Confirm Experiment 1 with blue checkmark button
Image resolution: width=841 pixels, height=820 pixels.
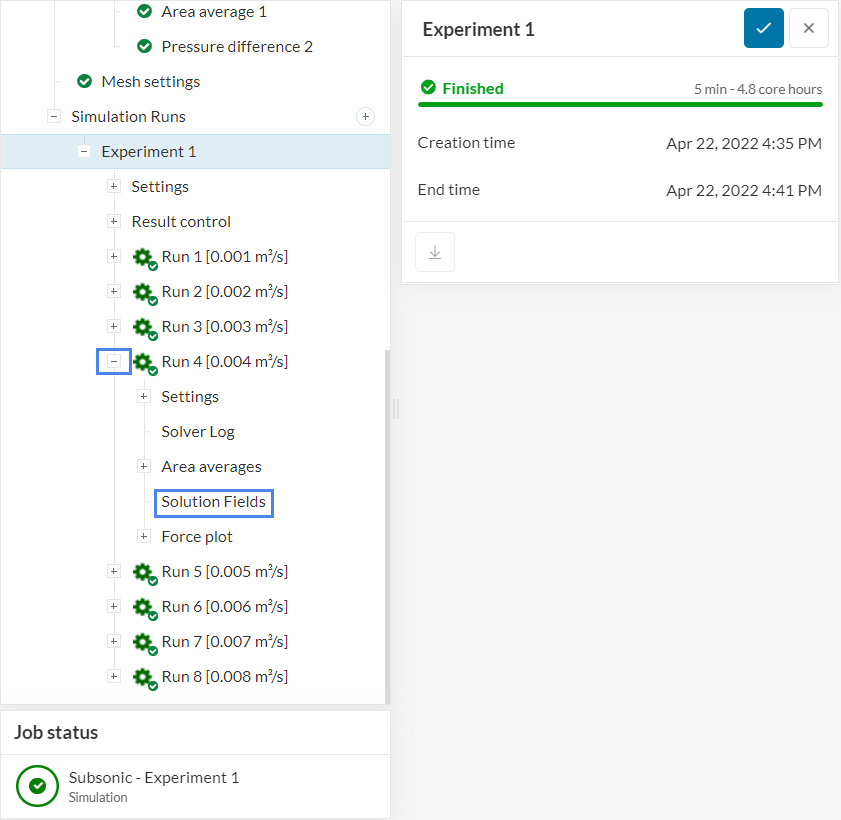764,29
